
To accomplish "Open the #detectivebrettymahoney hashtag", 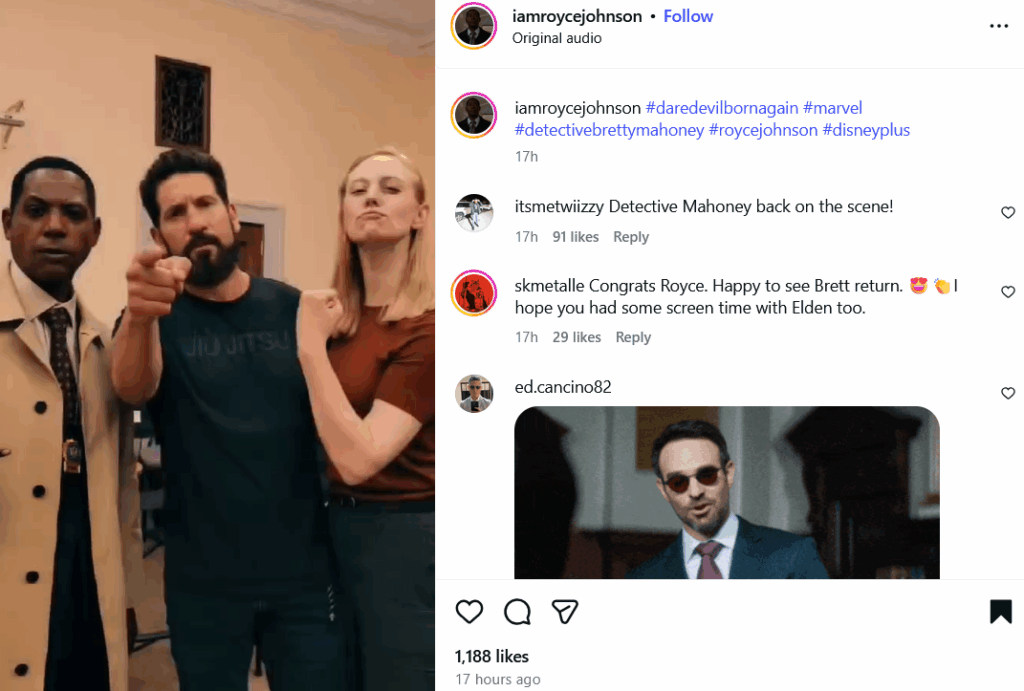I will 609,130.
